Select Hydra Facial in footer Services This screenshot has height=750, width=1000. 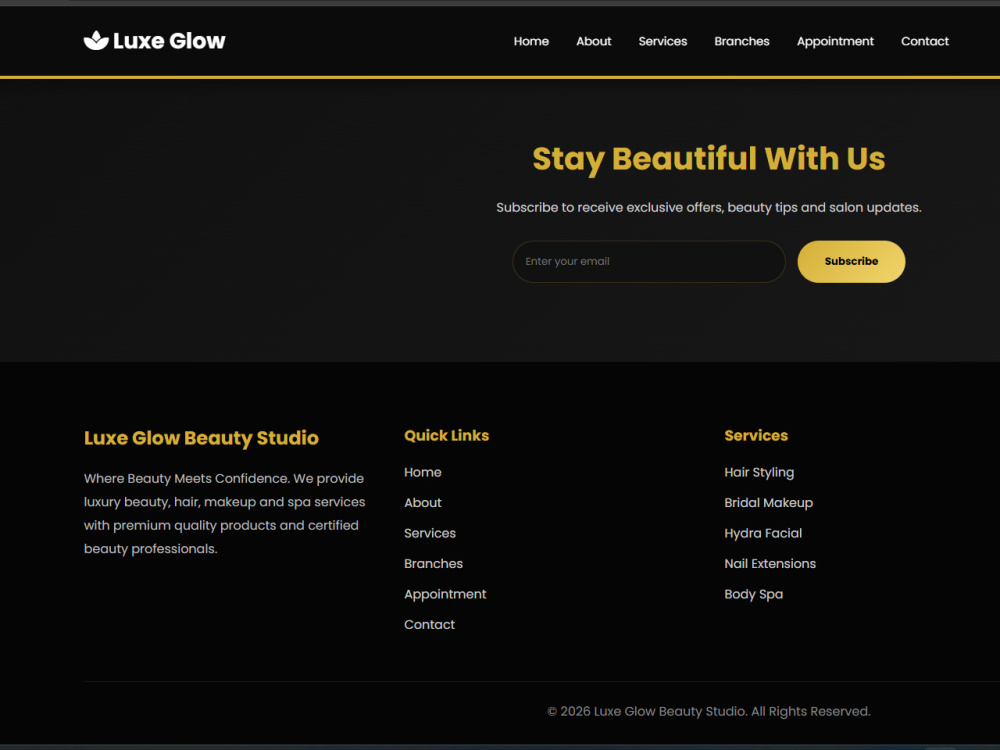pyautogui.click(x=763, y=534)
